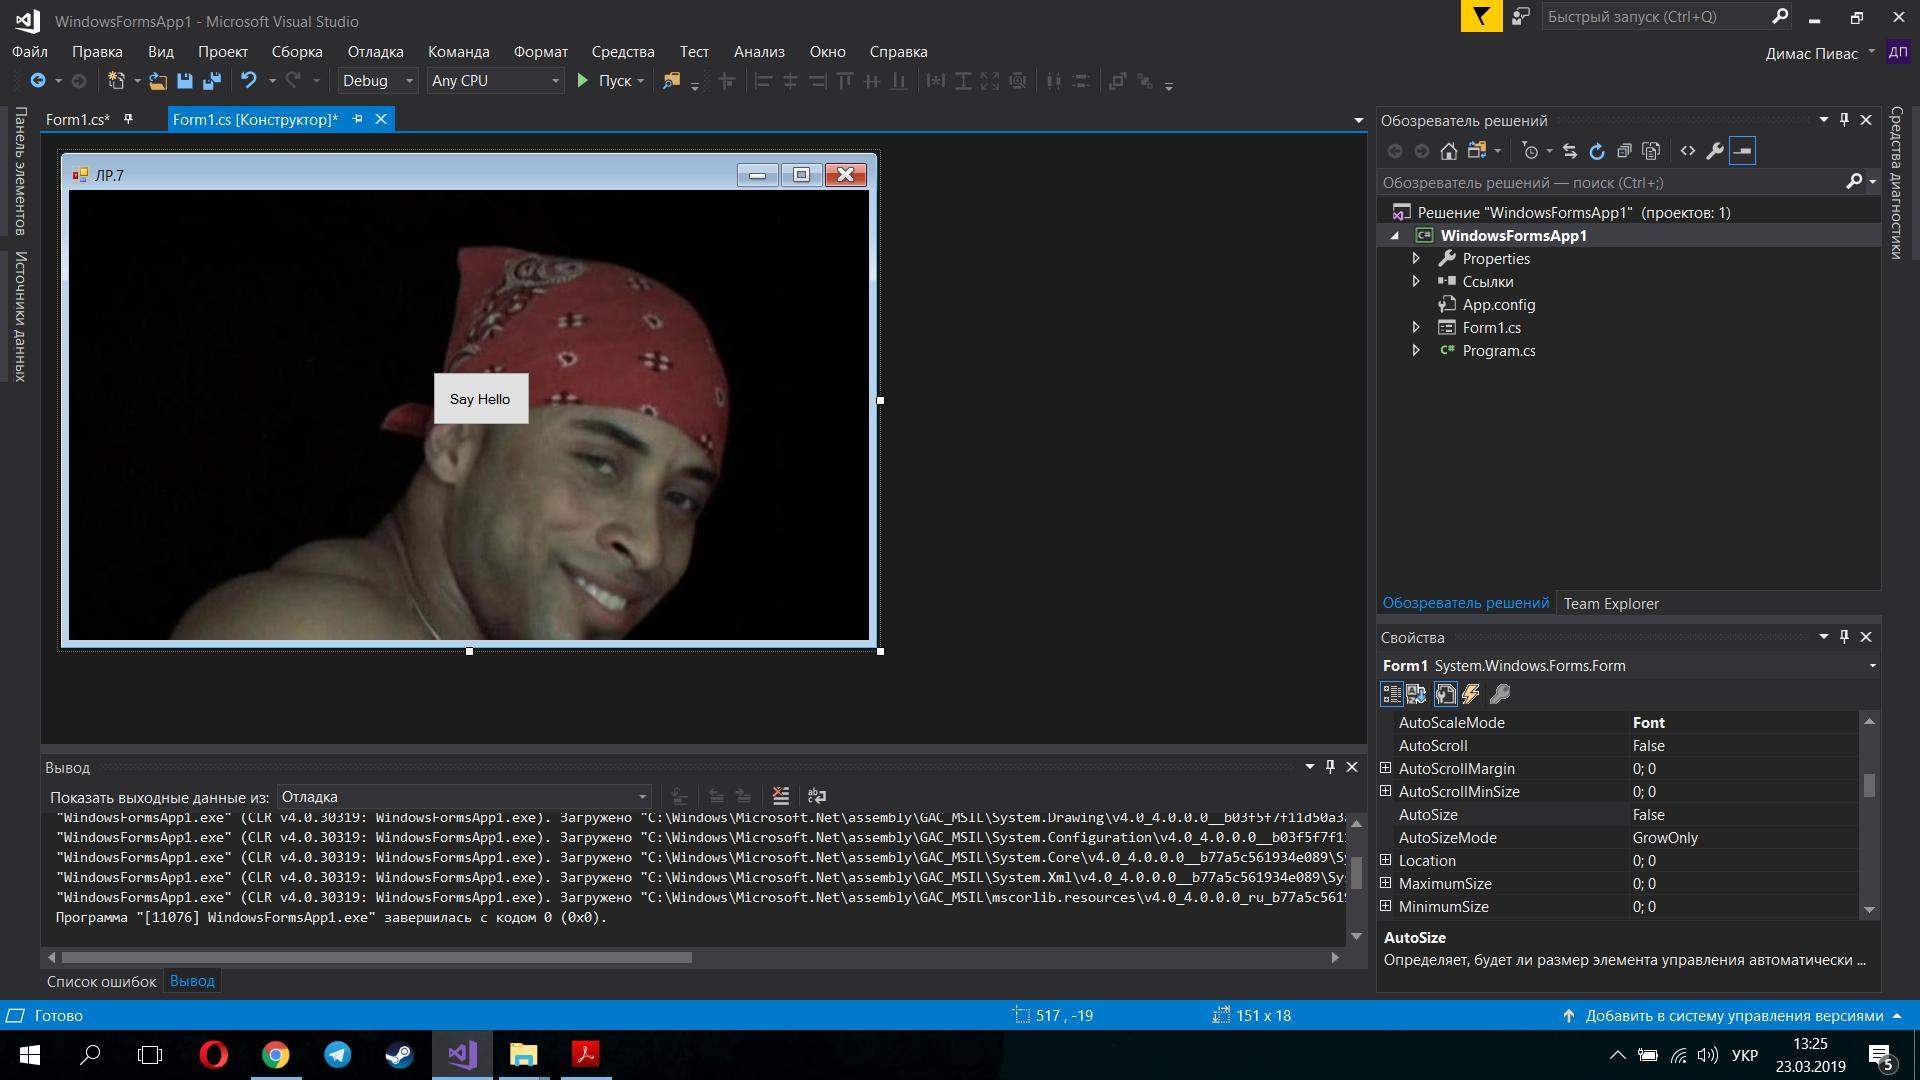Open Telegram from the Windows taskbar
Image resolution: width=1920 pixels, height=1080 pixels.
pyautogui.click(x=338, y=1055)
